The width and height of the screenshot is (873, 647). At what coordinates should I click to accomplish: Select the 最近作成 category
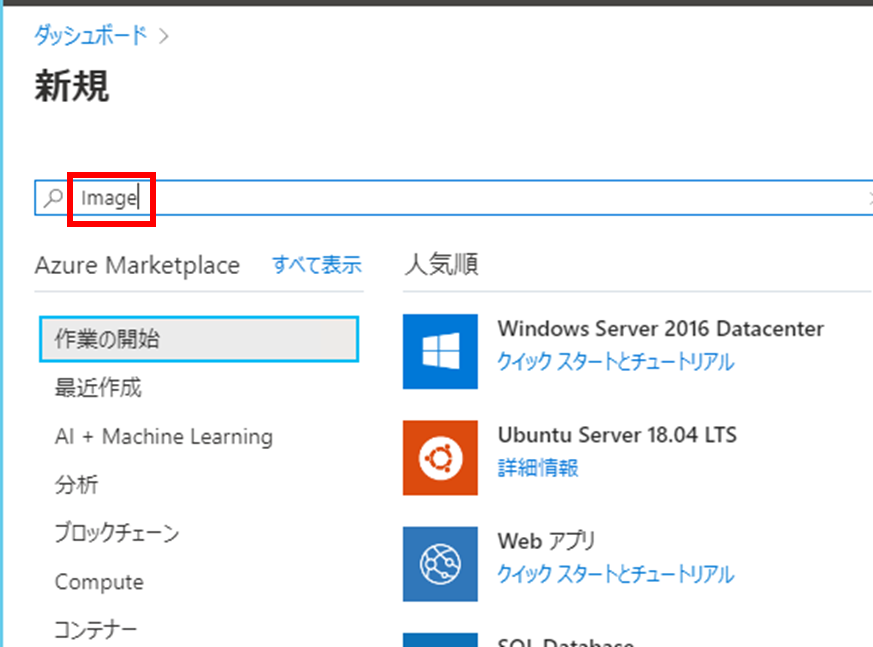pos(98,388)
